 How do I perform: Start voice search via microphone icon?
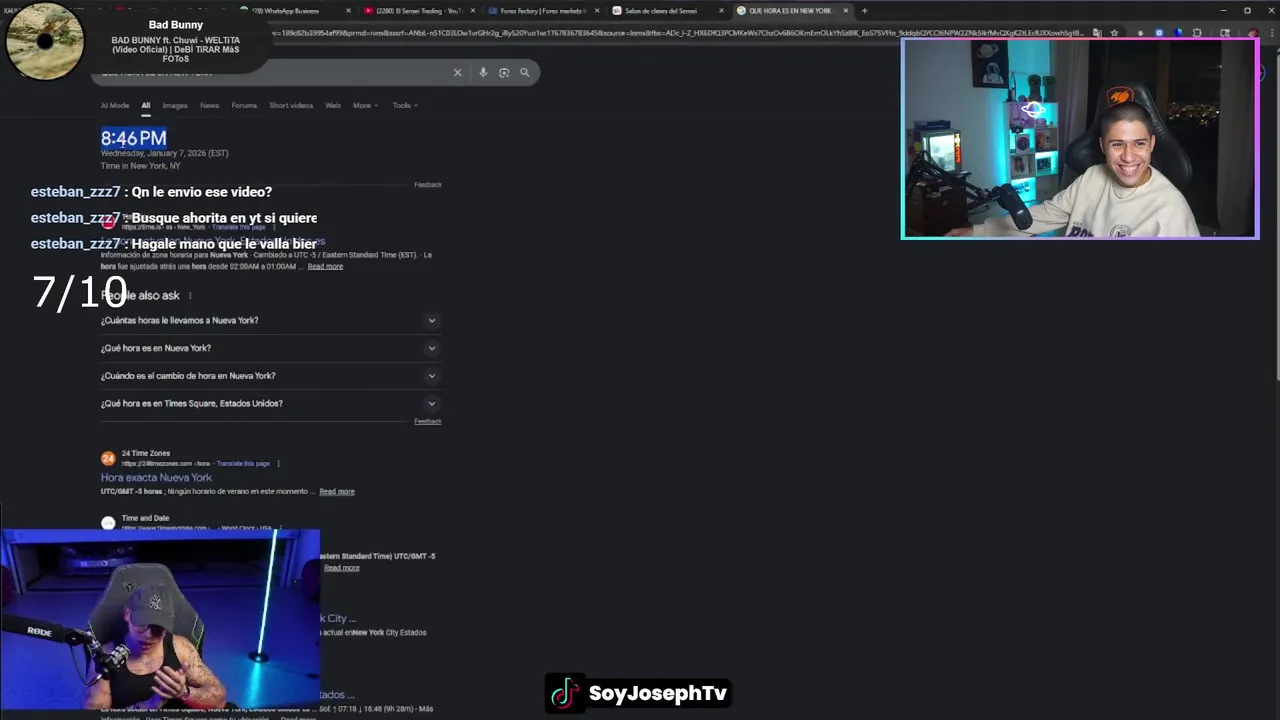tap(483, 72)
